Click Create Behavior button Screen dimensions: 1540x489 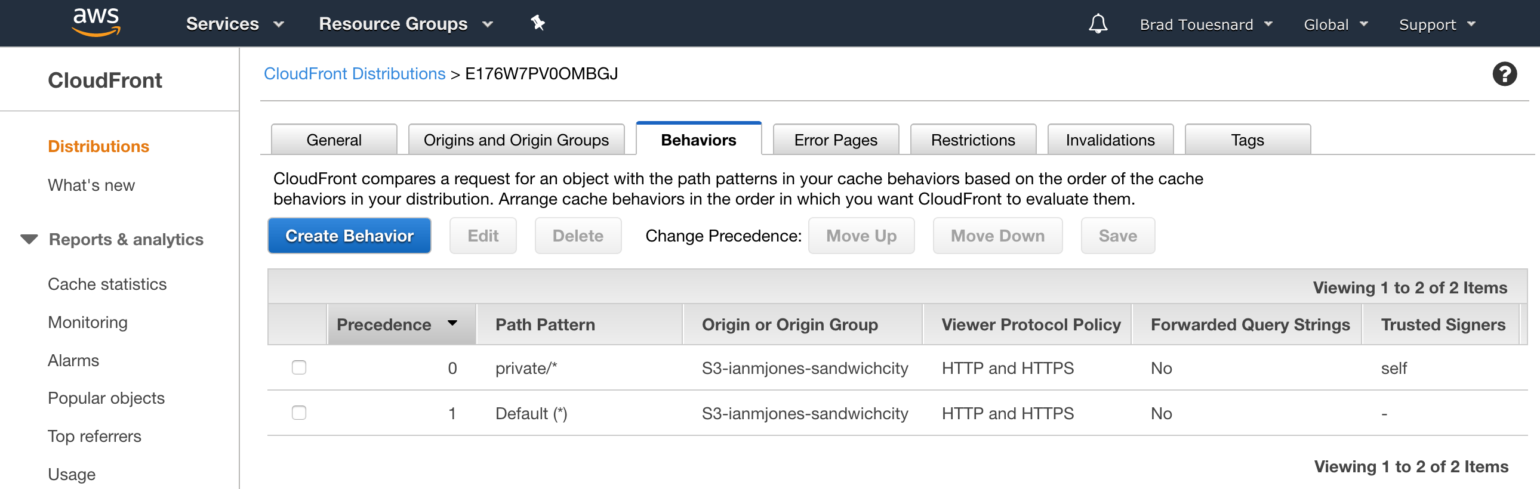click(x=349, y=236)
